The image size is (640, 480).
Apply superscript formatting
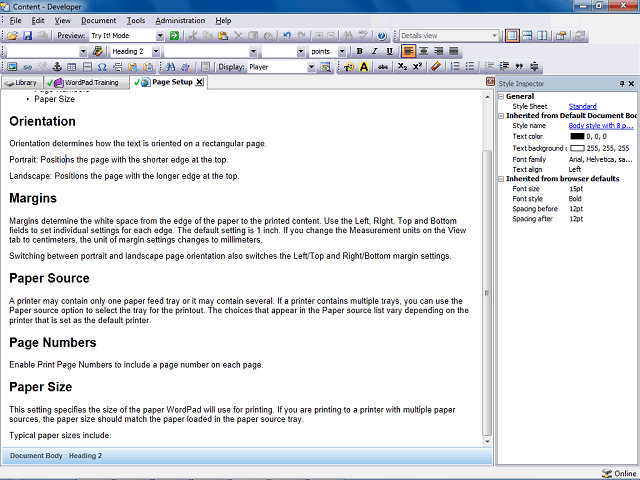coord(417,67)
